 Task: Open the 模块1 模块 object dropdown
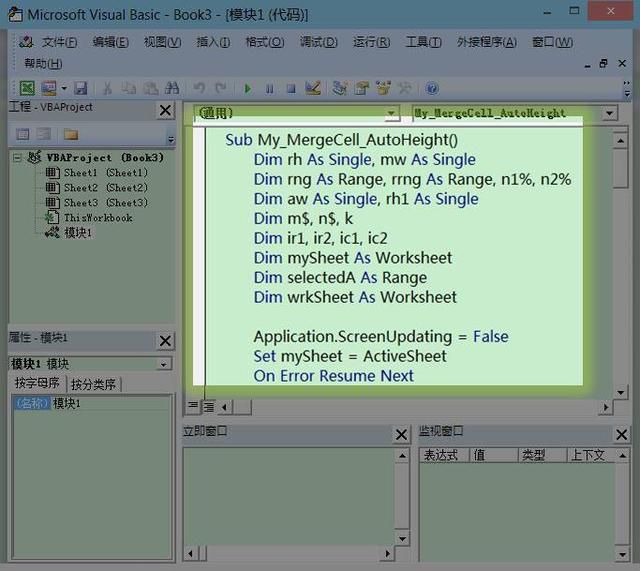(163, 364)
